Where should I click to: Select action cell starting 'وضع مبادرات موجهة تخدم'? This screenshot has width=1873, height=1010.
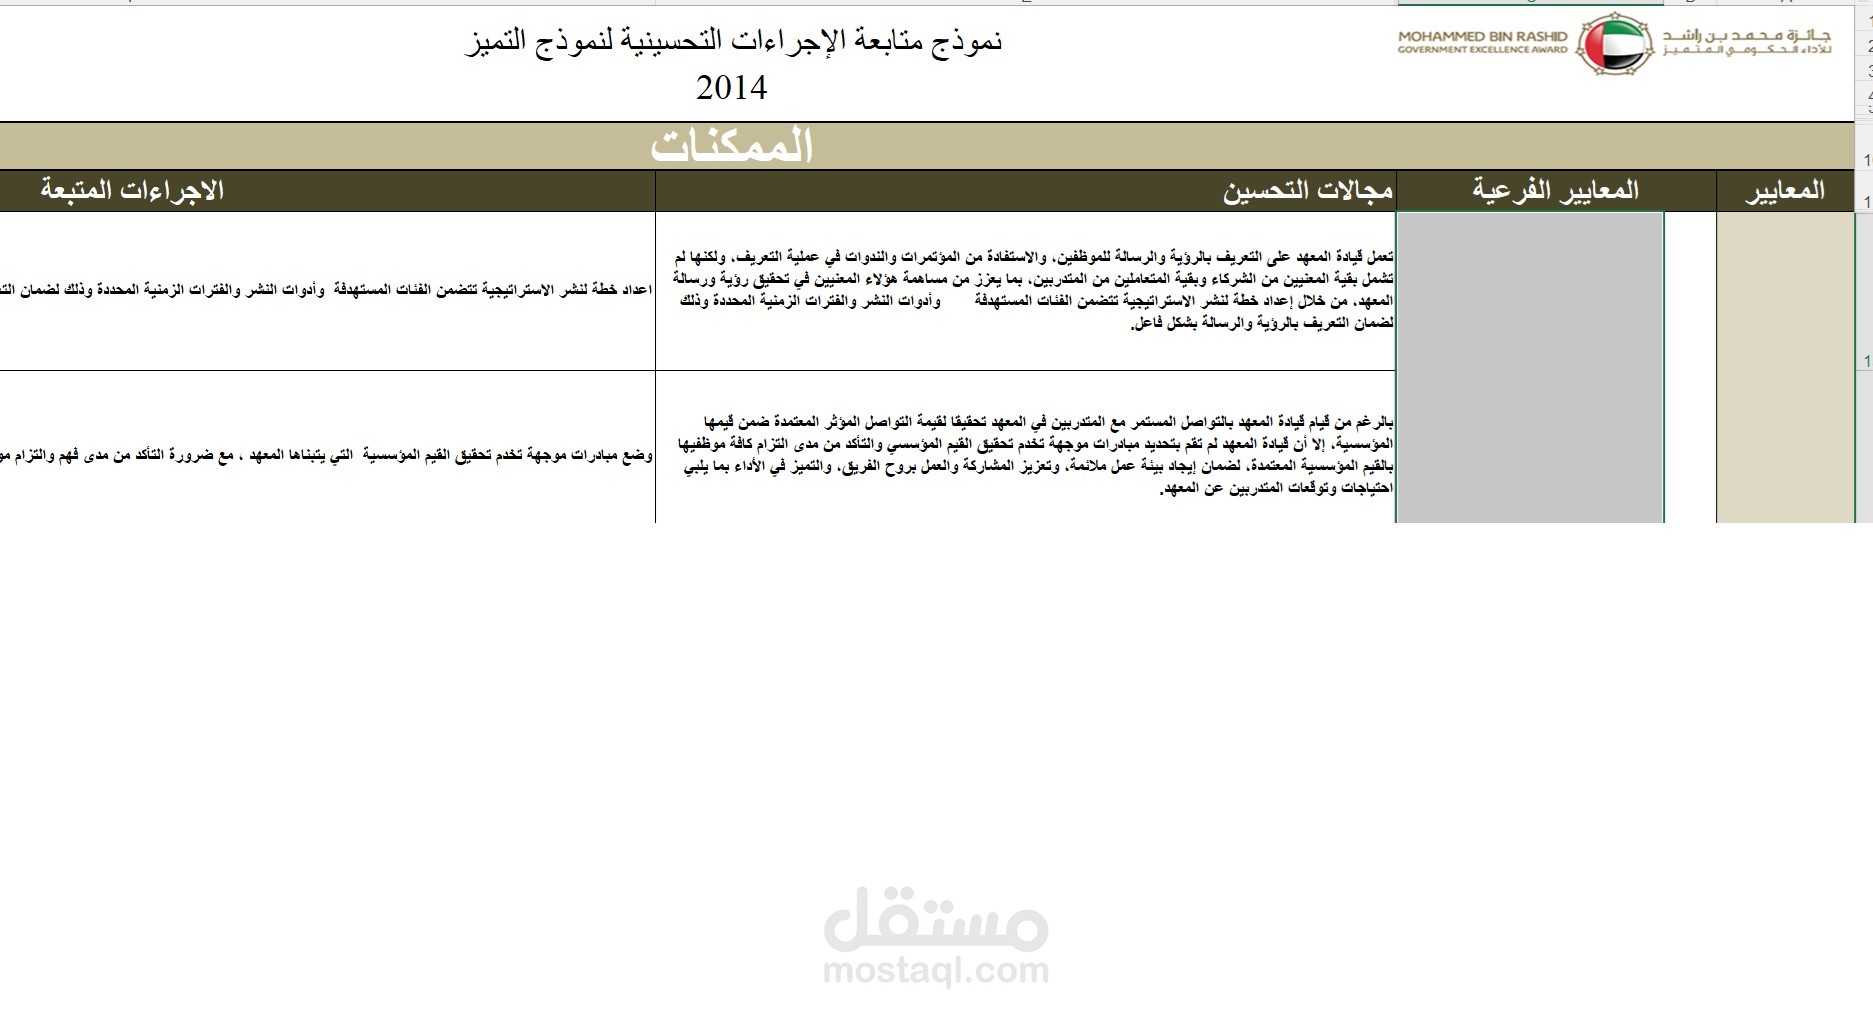(327, 447)
